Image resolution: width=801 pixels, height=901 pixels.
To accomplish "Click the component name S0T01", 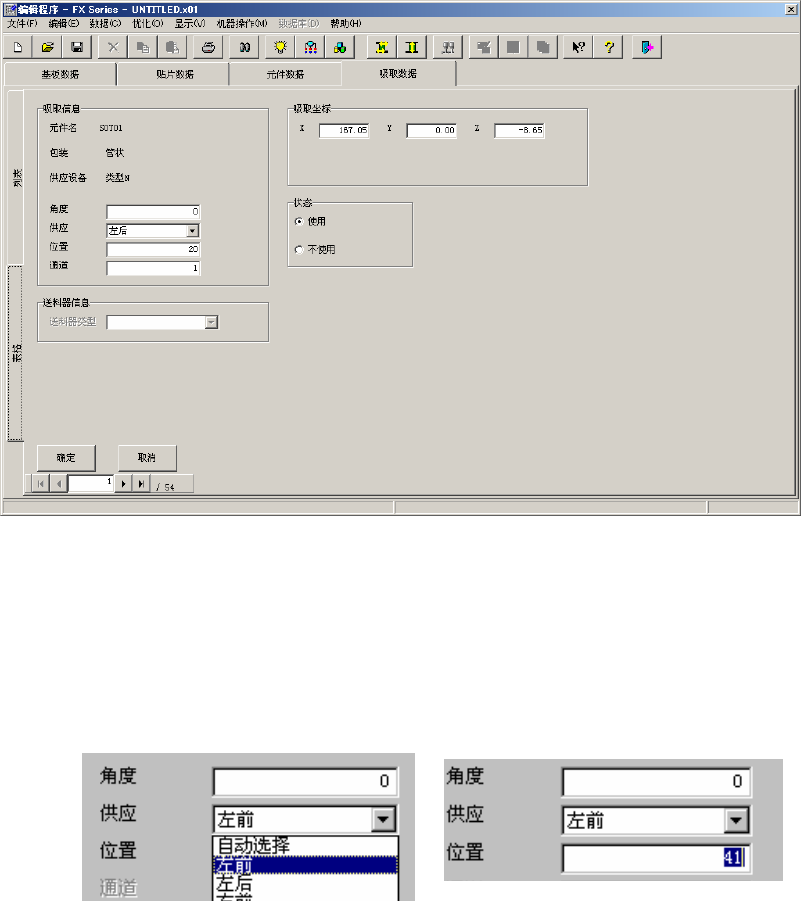I will tap(111, 128).
